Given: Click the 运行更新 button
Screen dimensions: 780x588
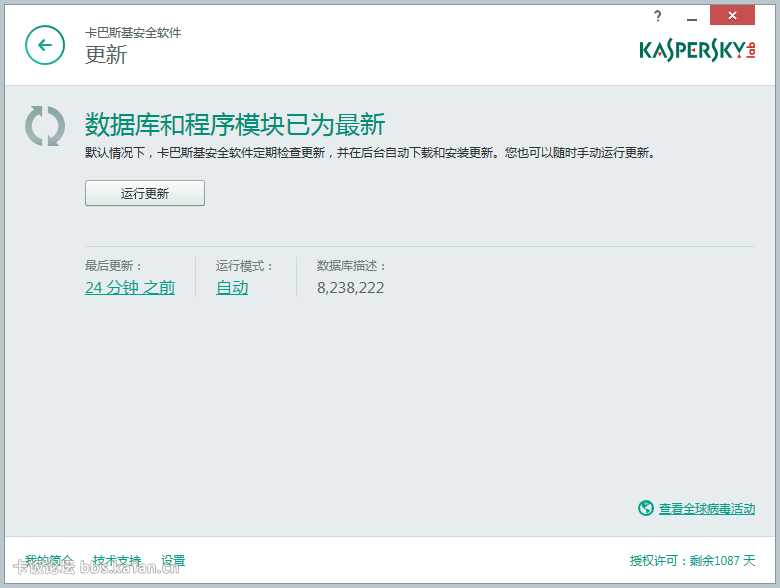Looking at the screenshot, I should click(145, 193).
